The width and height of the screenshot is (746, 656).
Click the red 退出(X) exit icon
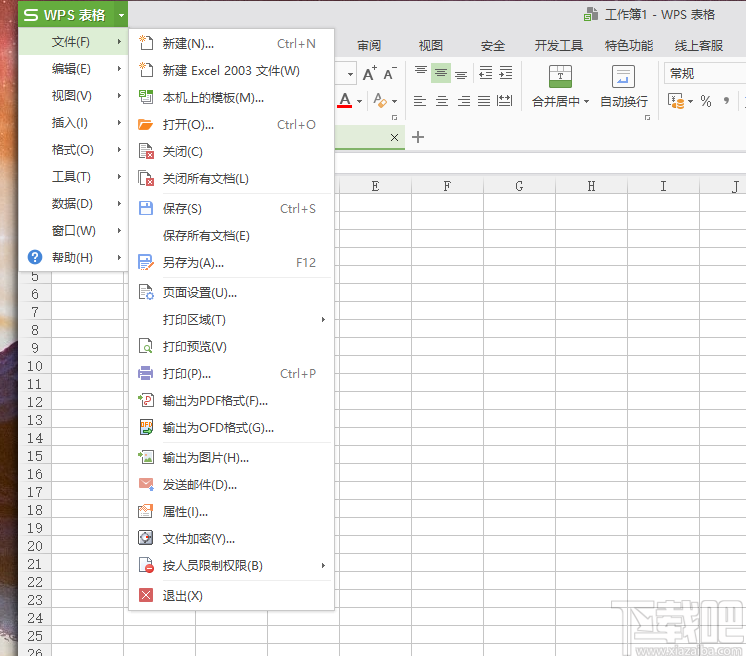click(x=146, y=595)
